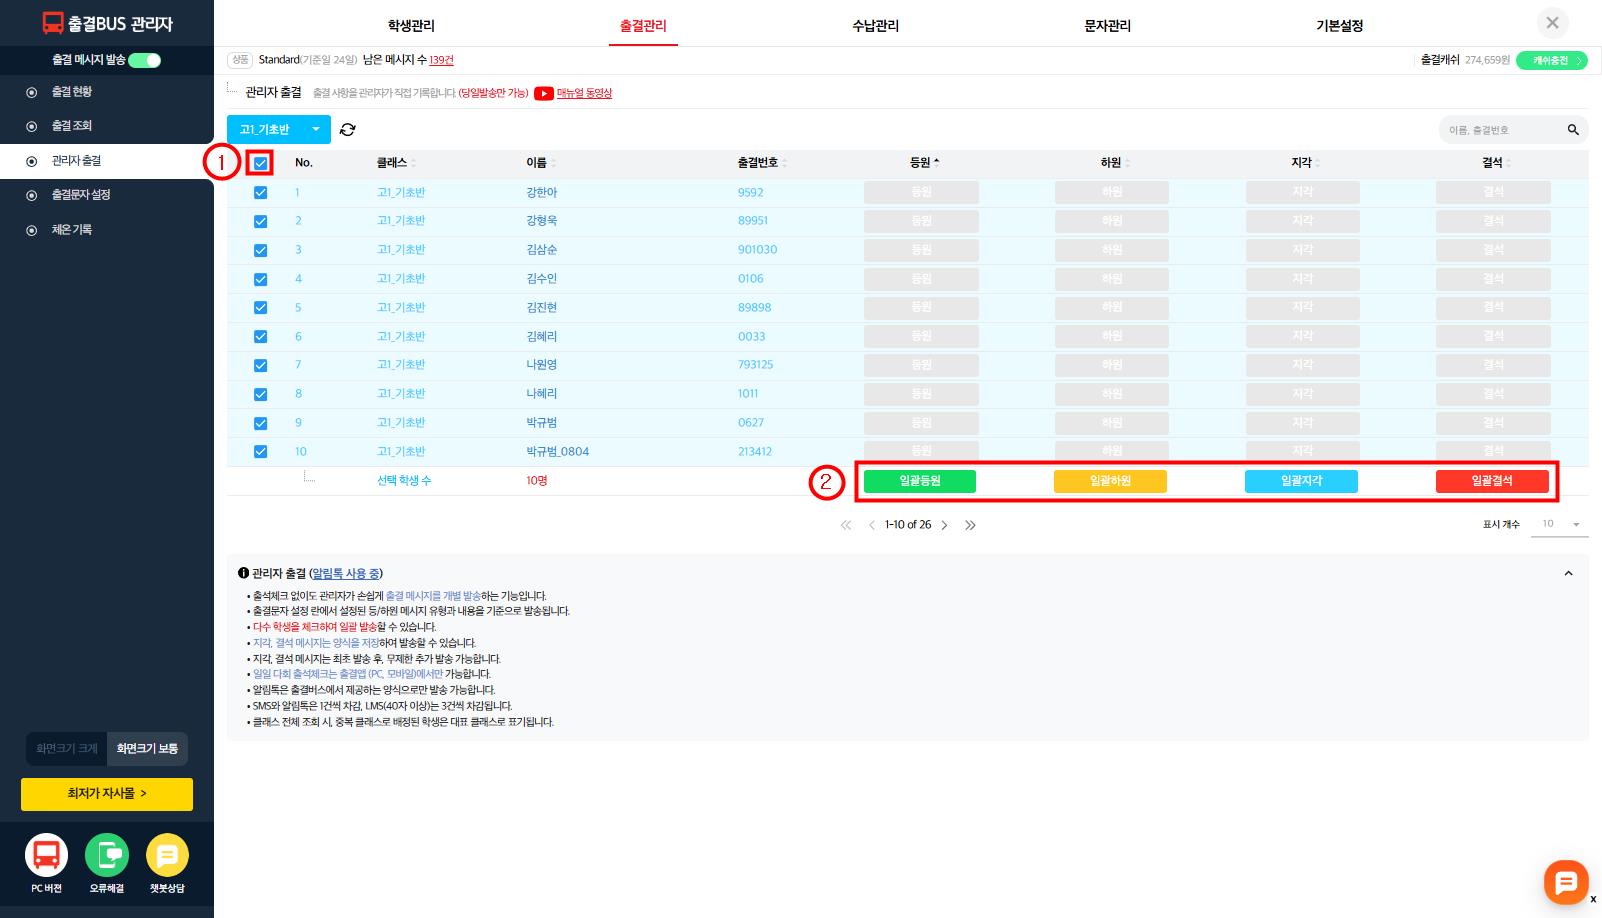The height and width of the screenshot is (918, 1602).
Task: Open the orange live chat bubble
Action: (x=1565, y=882)
